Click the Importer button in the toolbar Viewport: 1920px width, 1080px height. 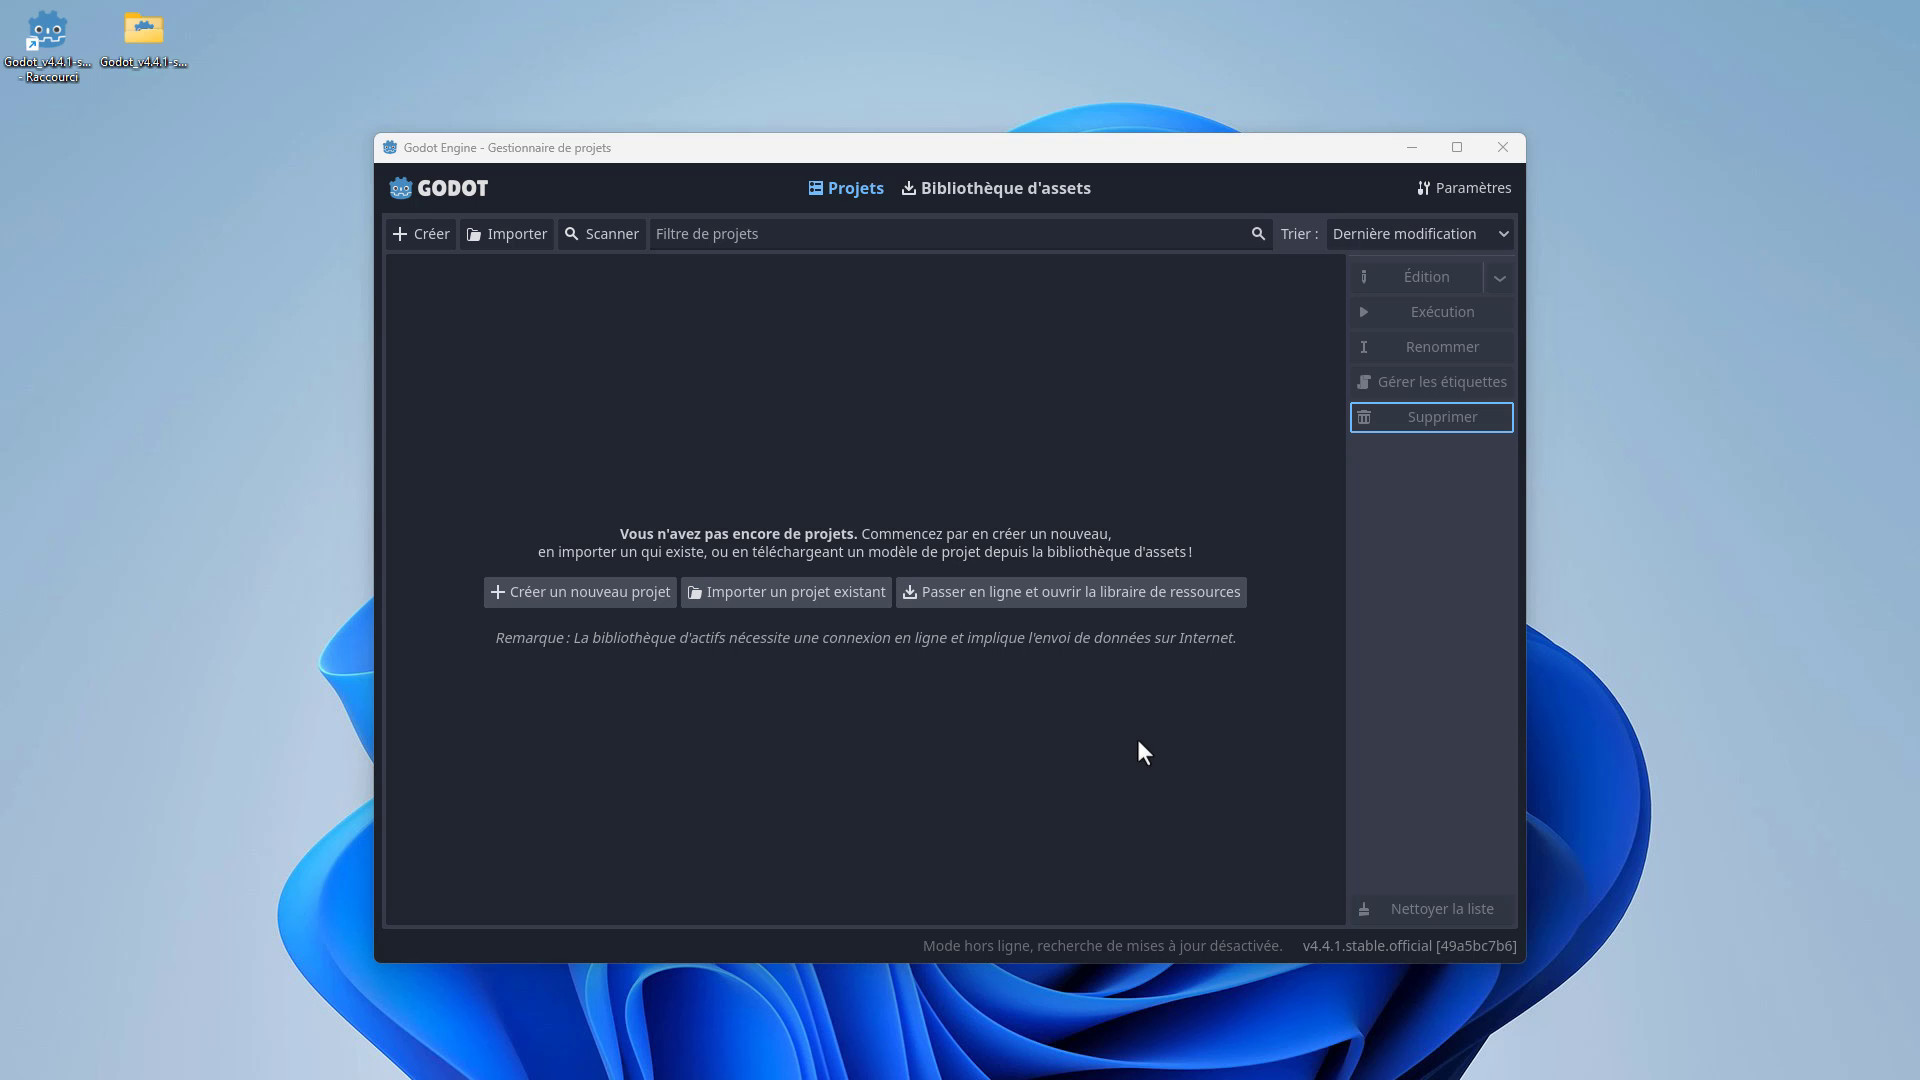click(x=507, y=234)
